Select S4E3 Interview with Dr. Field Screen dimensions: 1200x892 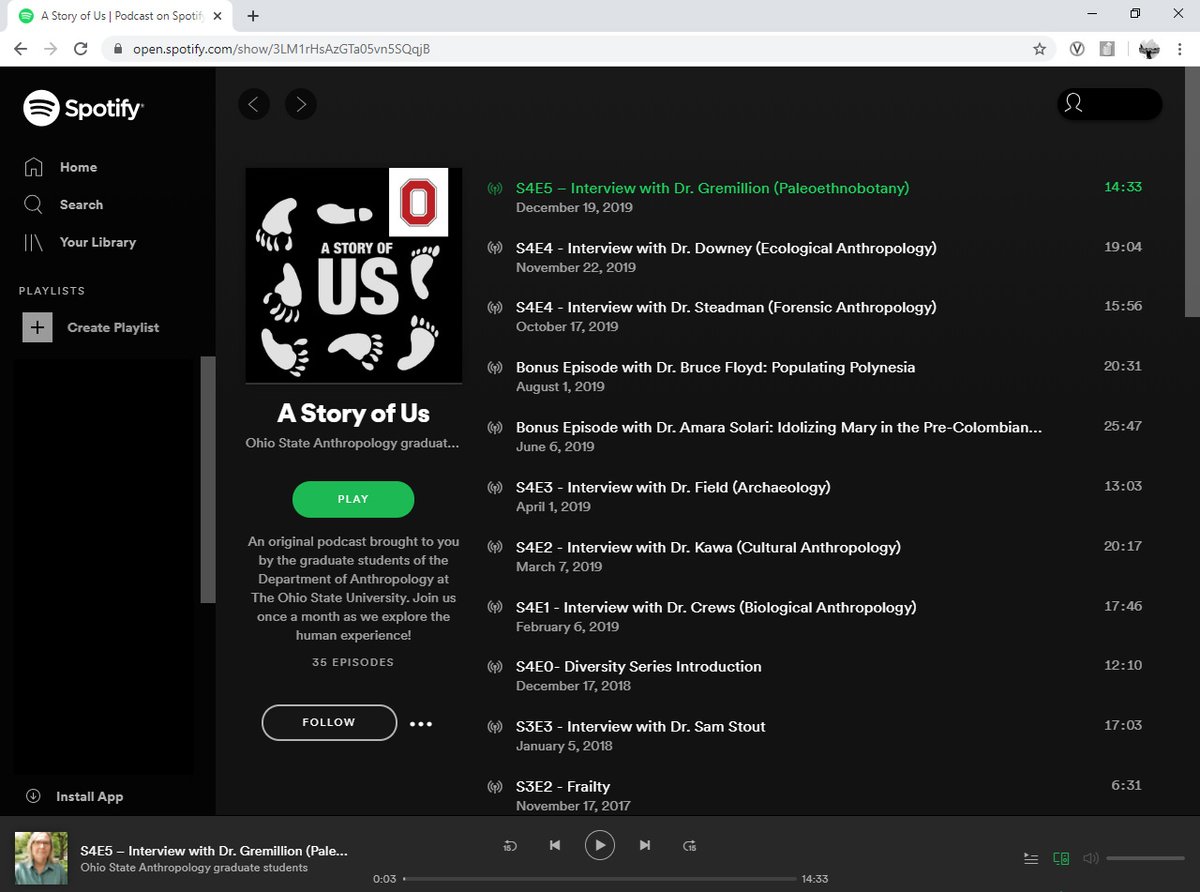(x=673, y=487)
